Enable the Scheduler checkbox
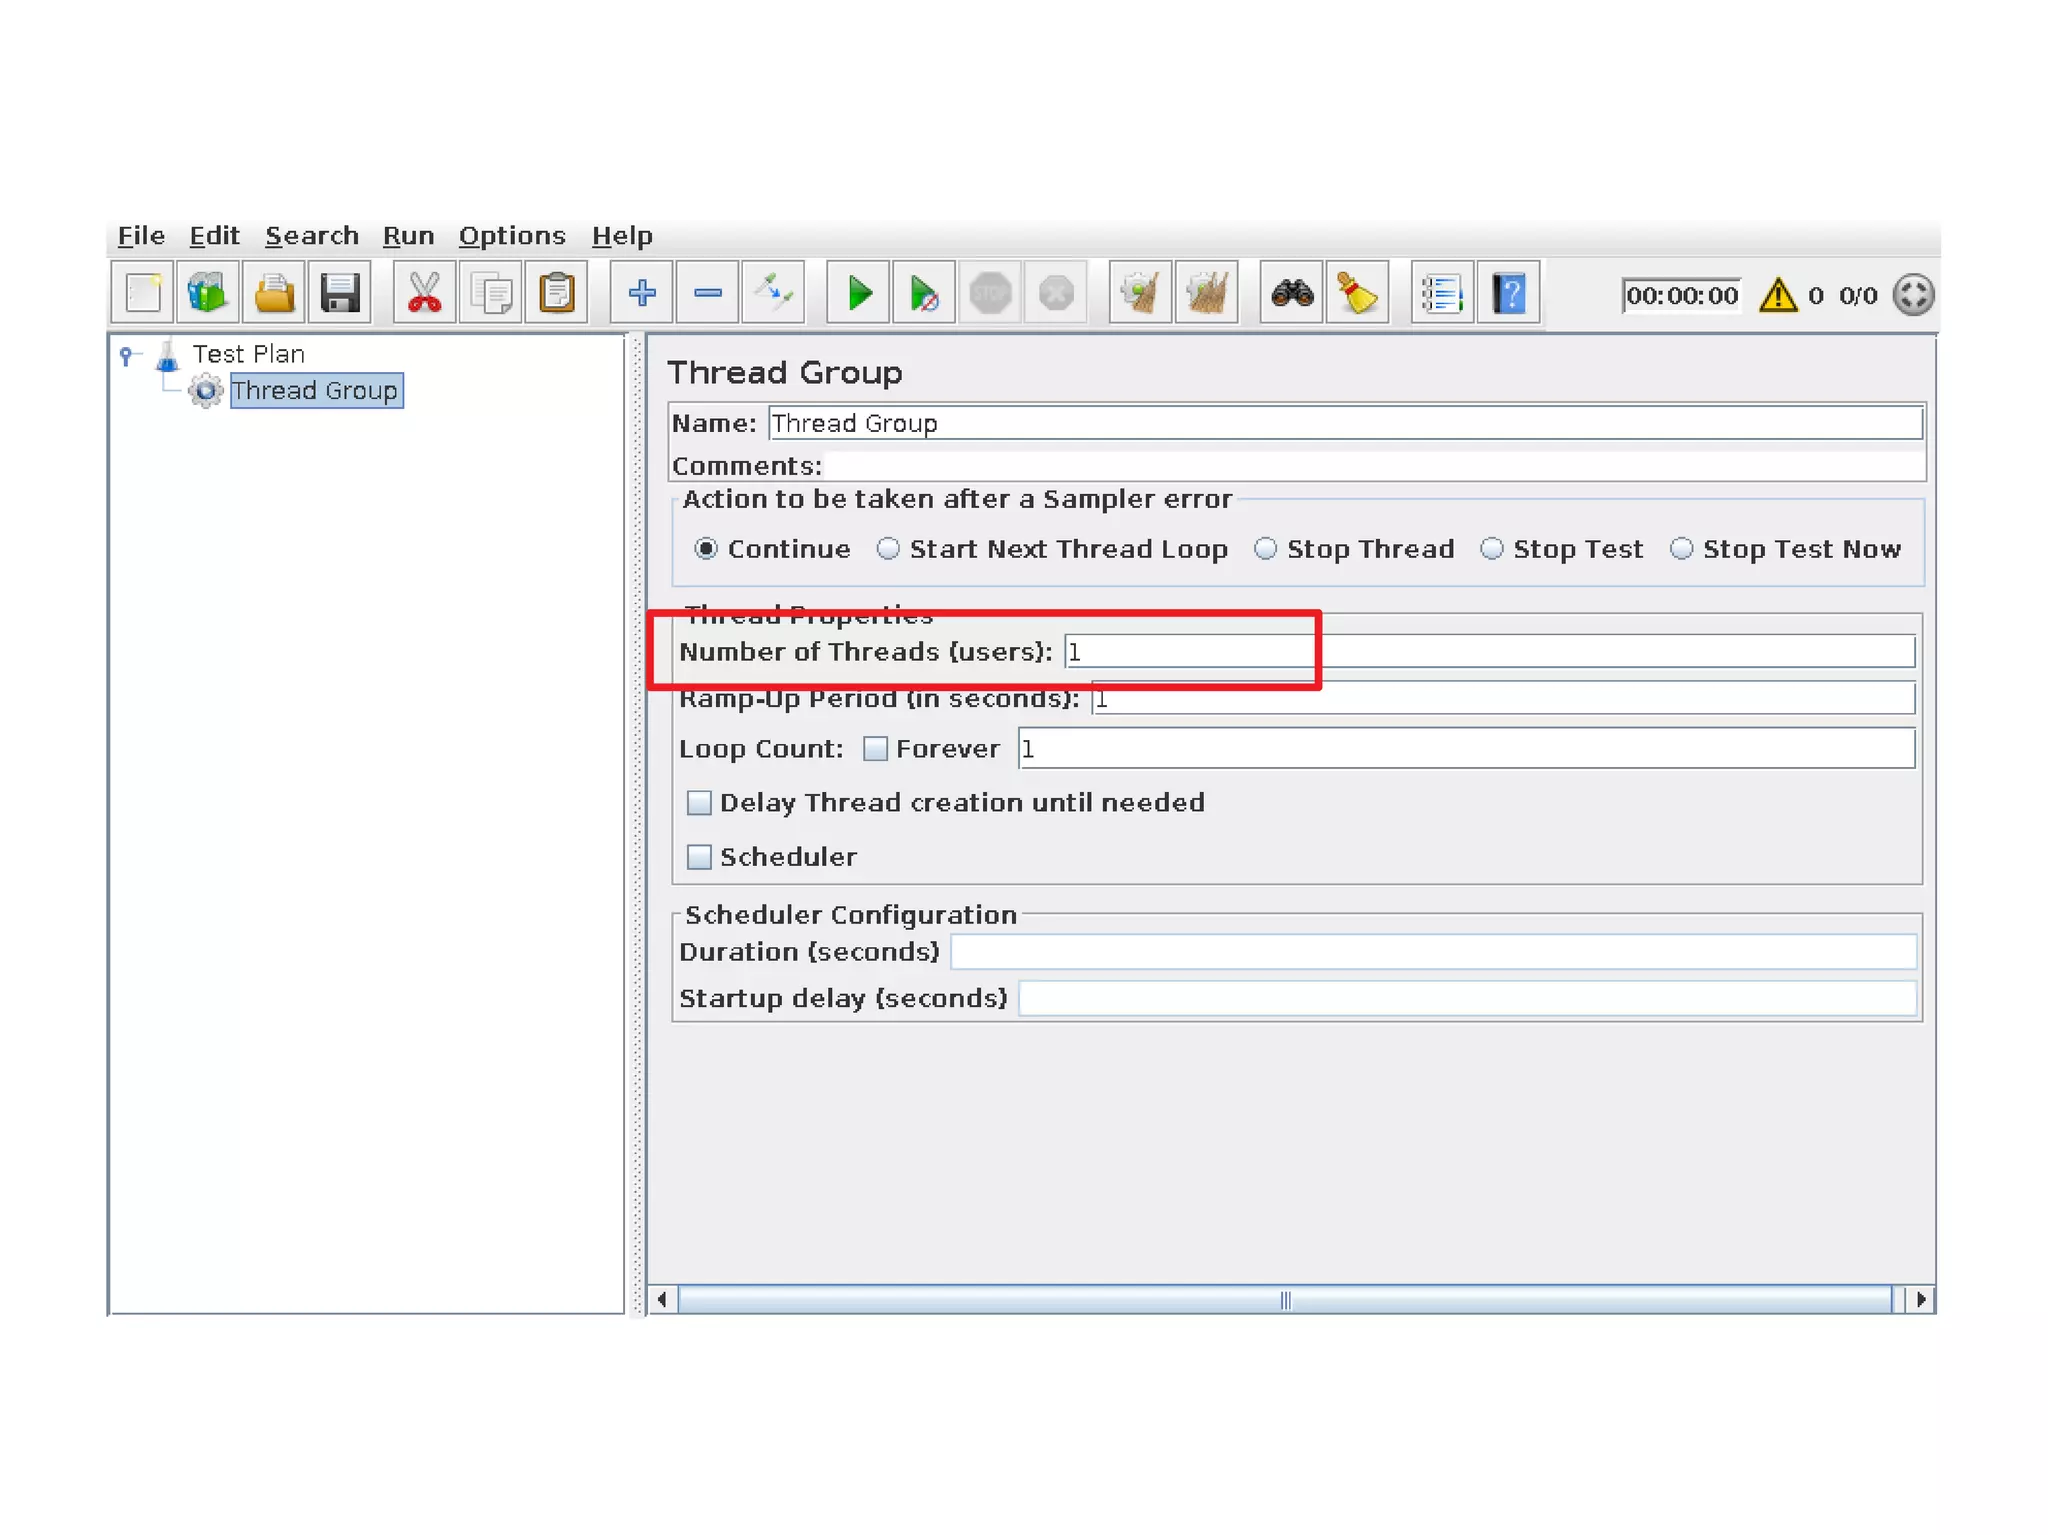The width and height of the screenshot is (2048, 1535). click(699, 857)
